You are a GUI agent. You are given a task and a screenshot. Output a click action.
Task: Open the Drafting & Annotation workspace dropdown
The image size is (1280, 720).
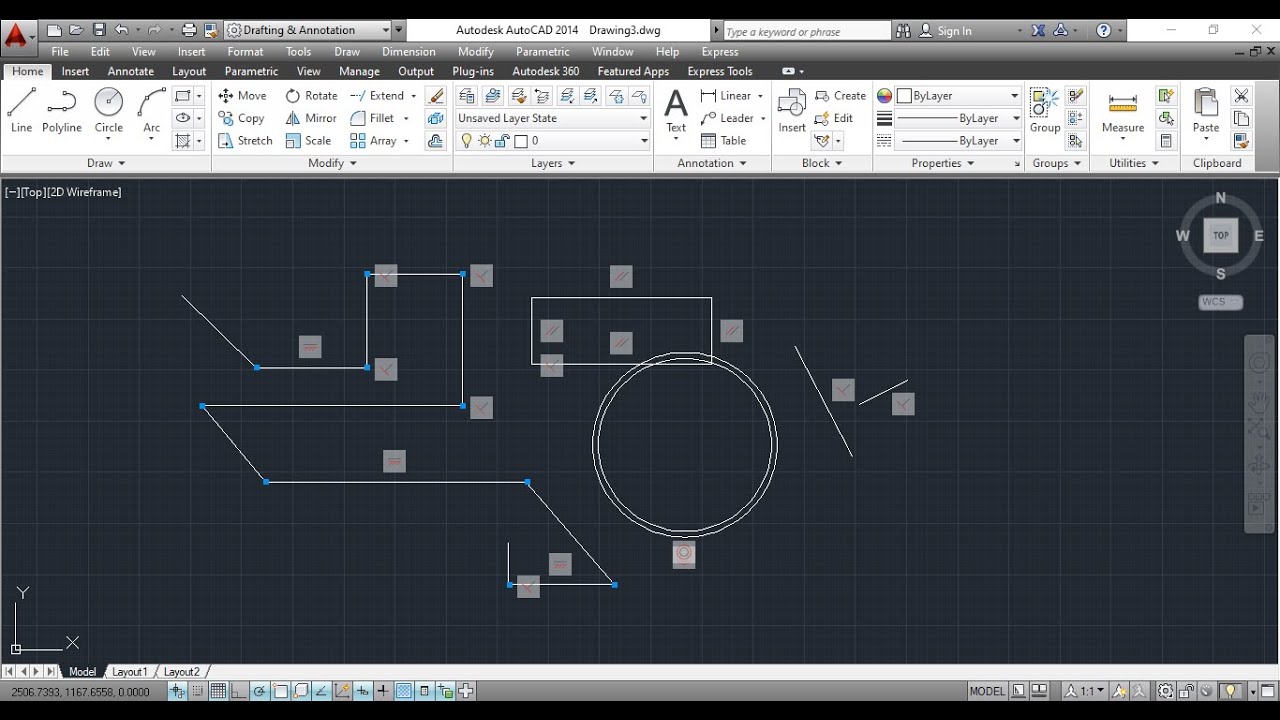click(x=309, y=30)
